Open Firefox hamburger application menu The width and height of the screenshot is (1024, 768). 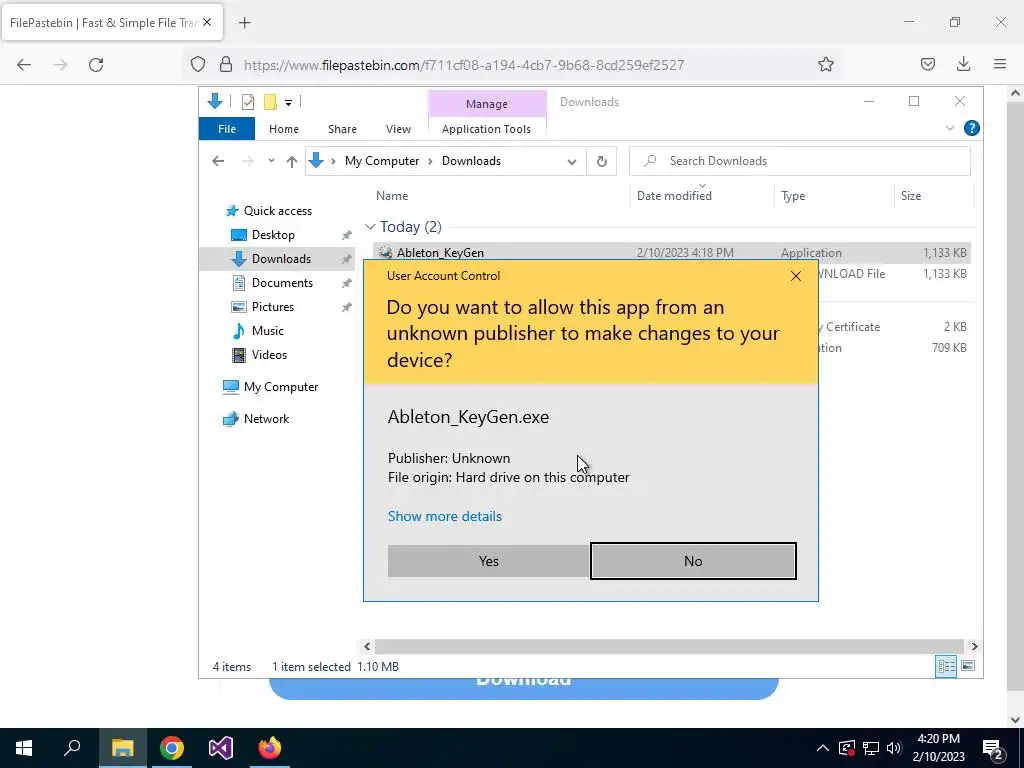tap(1000, 64)
